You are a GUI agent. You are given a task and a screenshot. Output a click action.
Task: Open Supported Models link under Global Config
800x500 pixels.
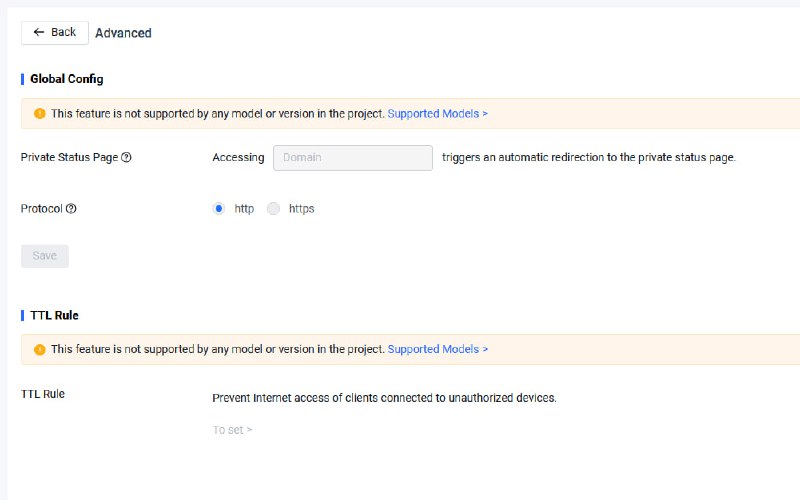click(x=437, y=114)
